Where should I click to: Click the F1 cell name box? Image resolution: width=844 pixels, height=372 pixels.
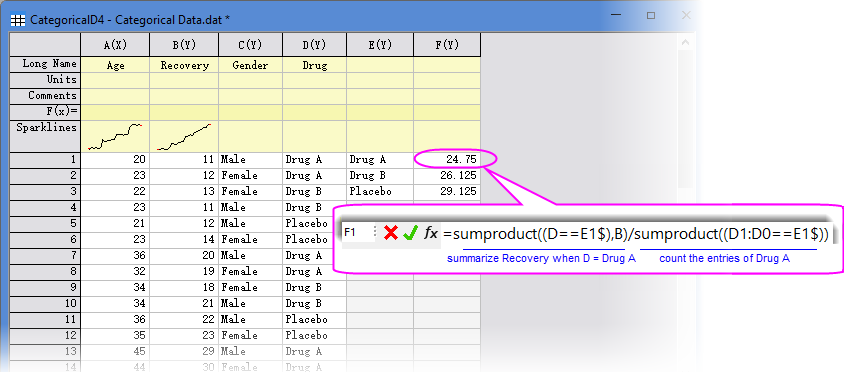tap(356, 233)
